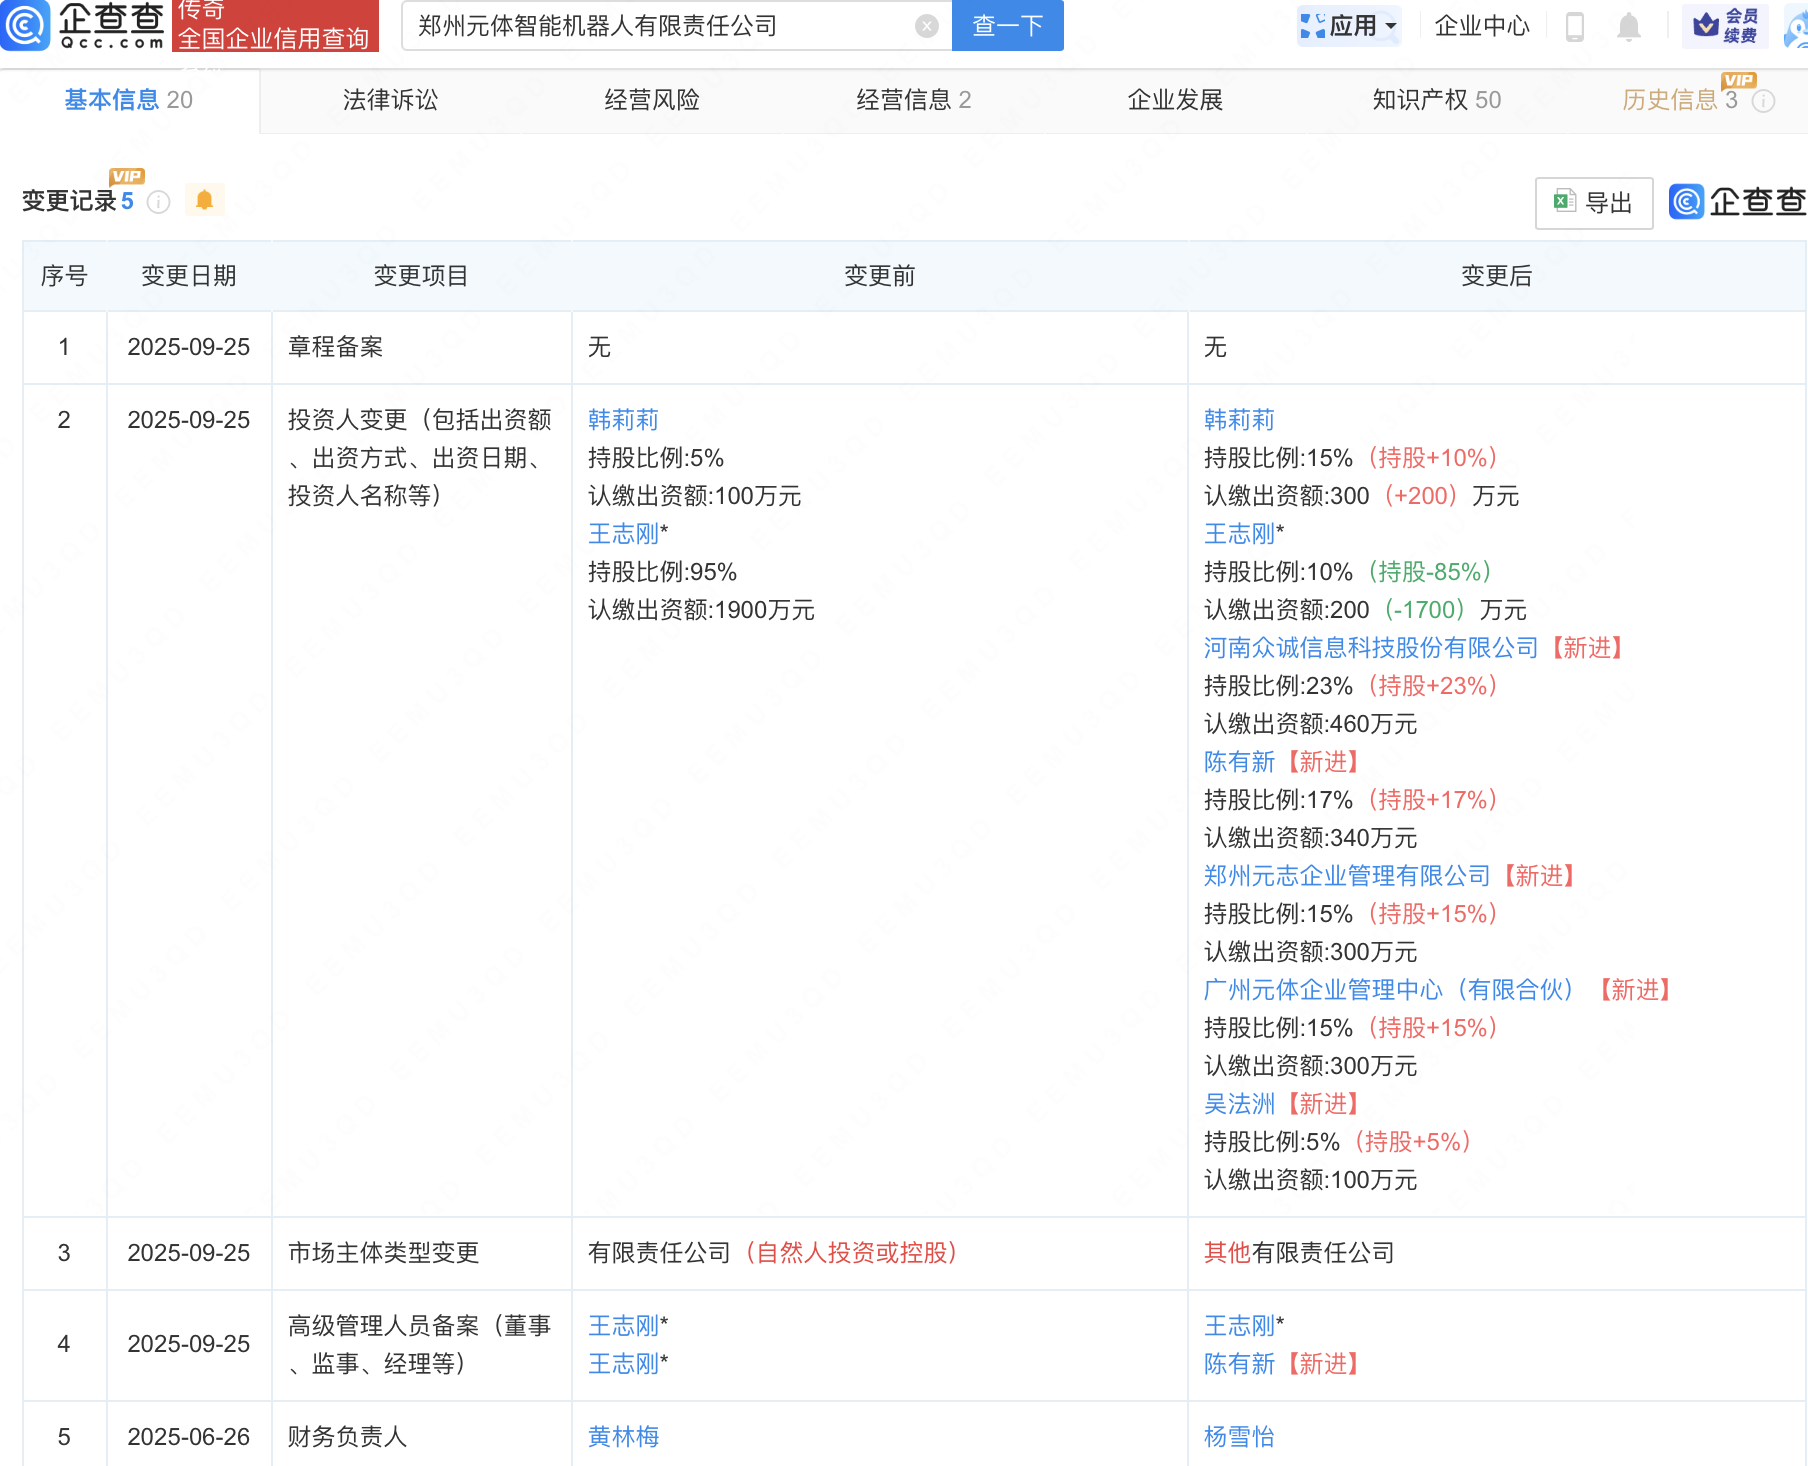Click the company name search field
The image size is (1808, 1466).
[660, 26]
